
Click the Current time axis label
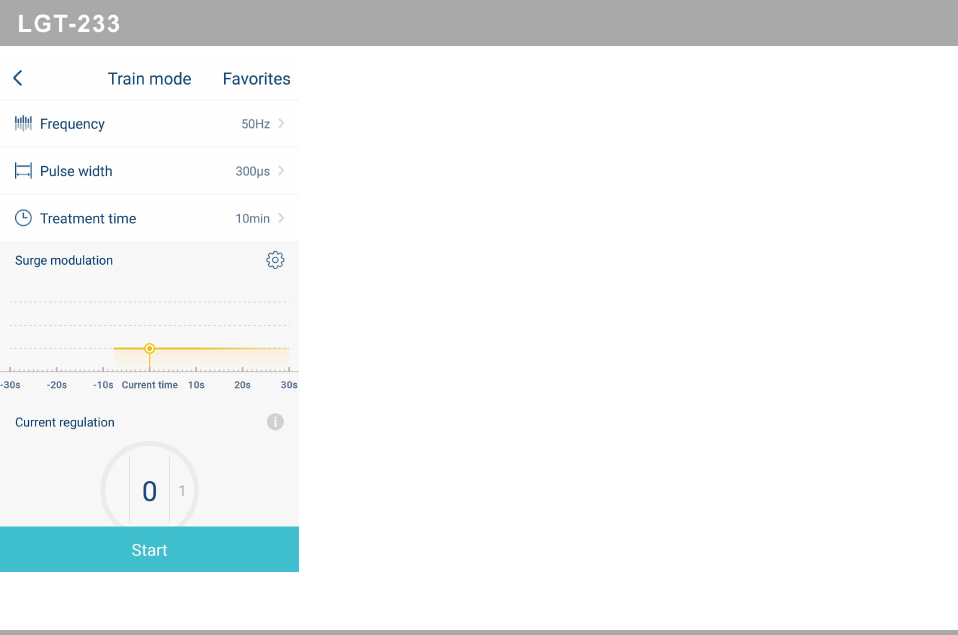[150, 385]
